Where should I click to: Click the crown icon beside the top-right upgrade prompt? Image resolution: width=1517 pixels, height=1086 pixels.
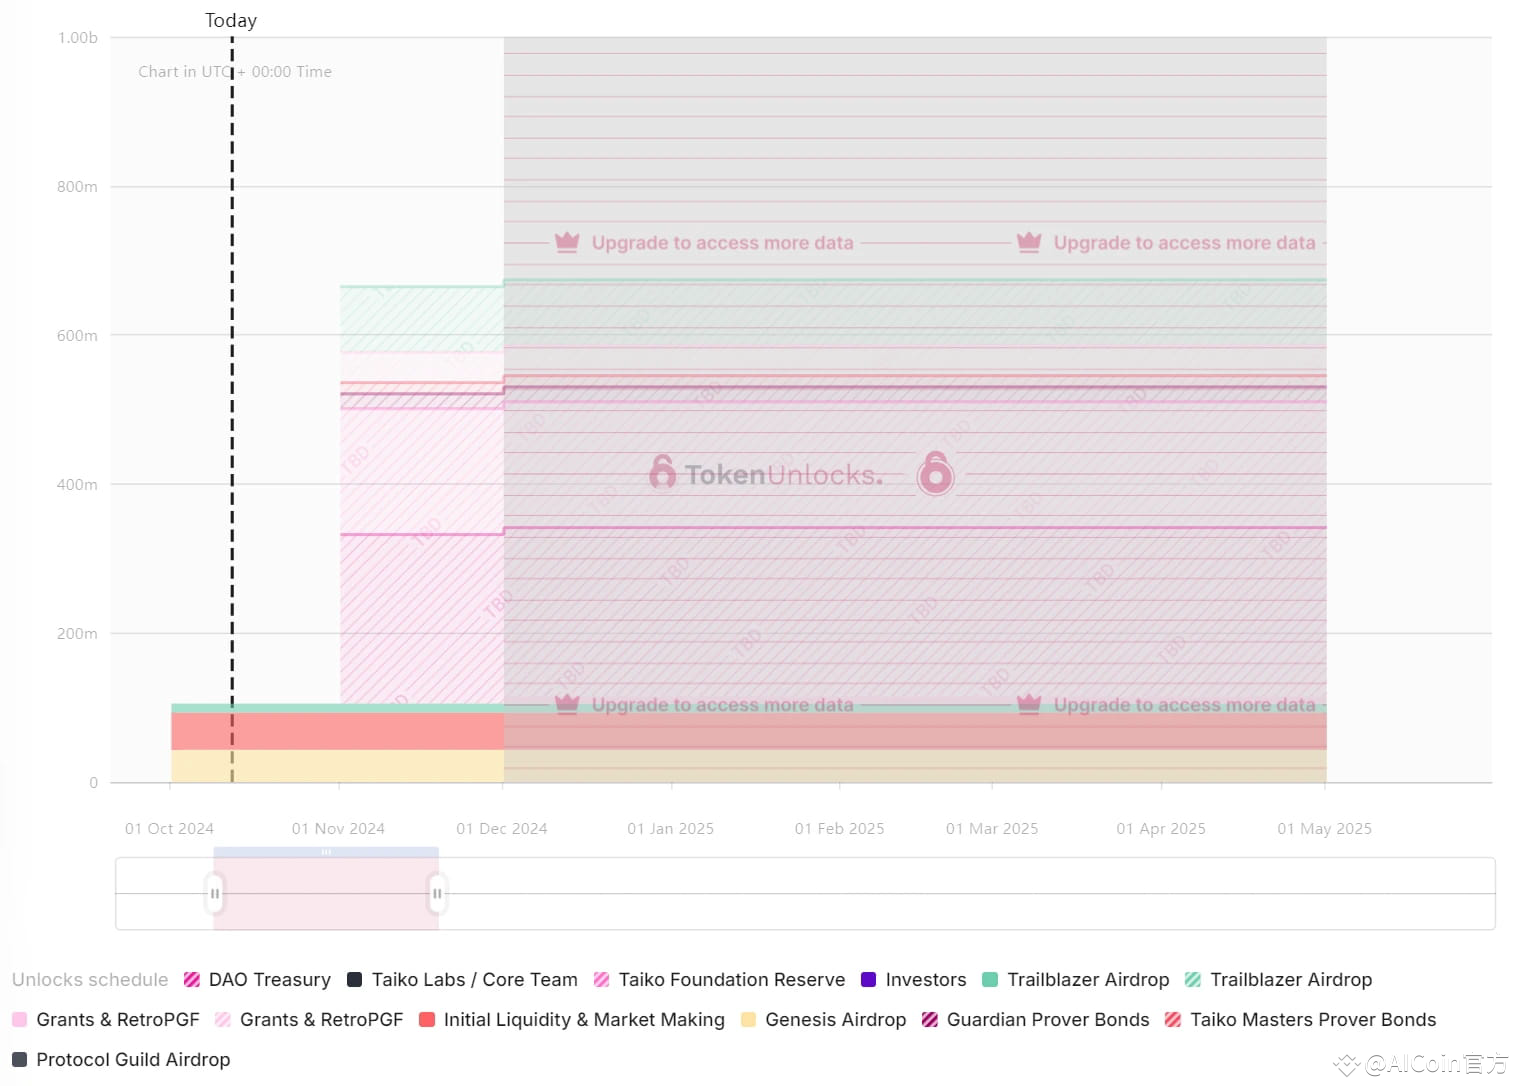click(1029, 242)
